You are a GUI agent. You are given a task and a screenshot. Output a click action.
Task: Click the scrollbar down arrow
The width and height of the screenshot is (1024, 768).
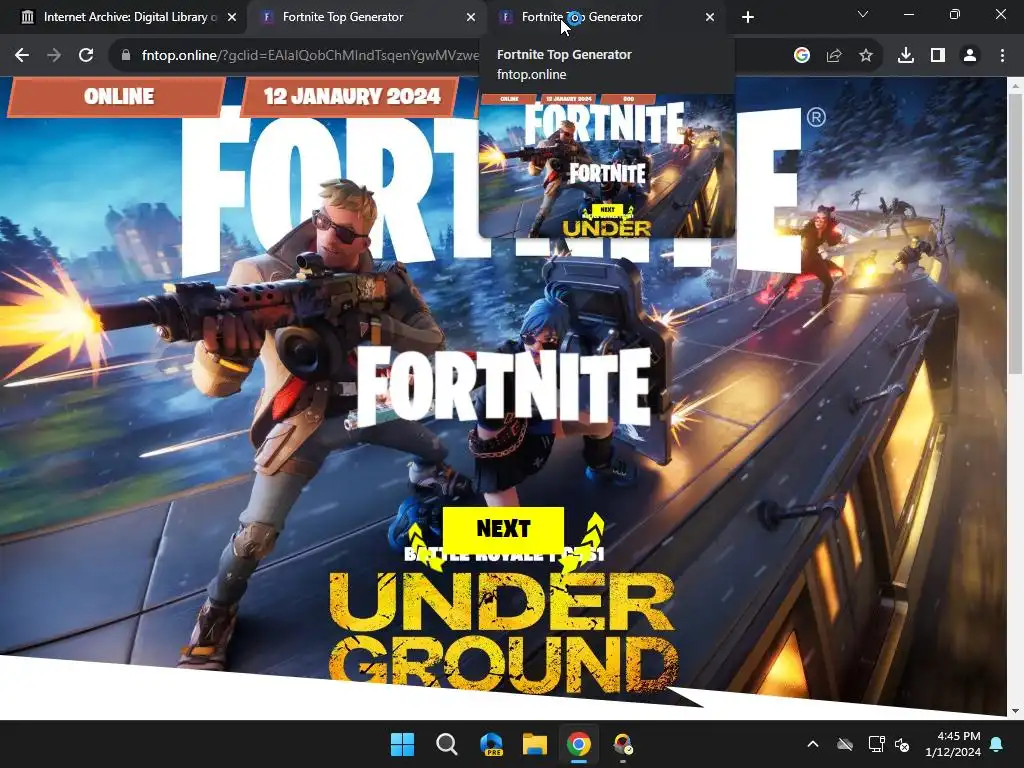[1015, 711]
